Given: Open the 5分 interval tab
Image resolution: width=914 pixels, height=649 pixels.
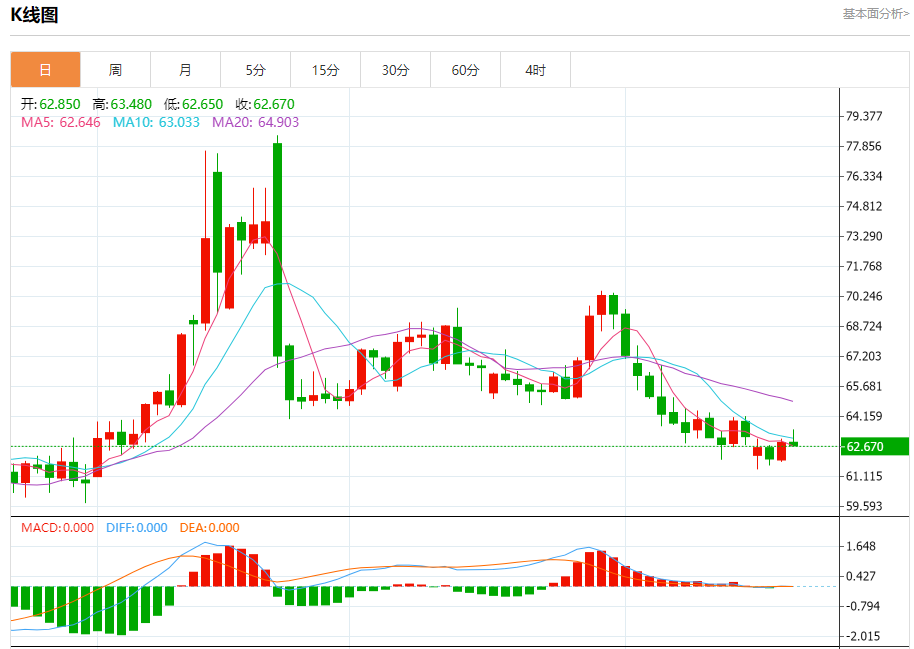Looking at the screenshot, I should point(255,70).
